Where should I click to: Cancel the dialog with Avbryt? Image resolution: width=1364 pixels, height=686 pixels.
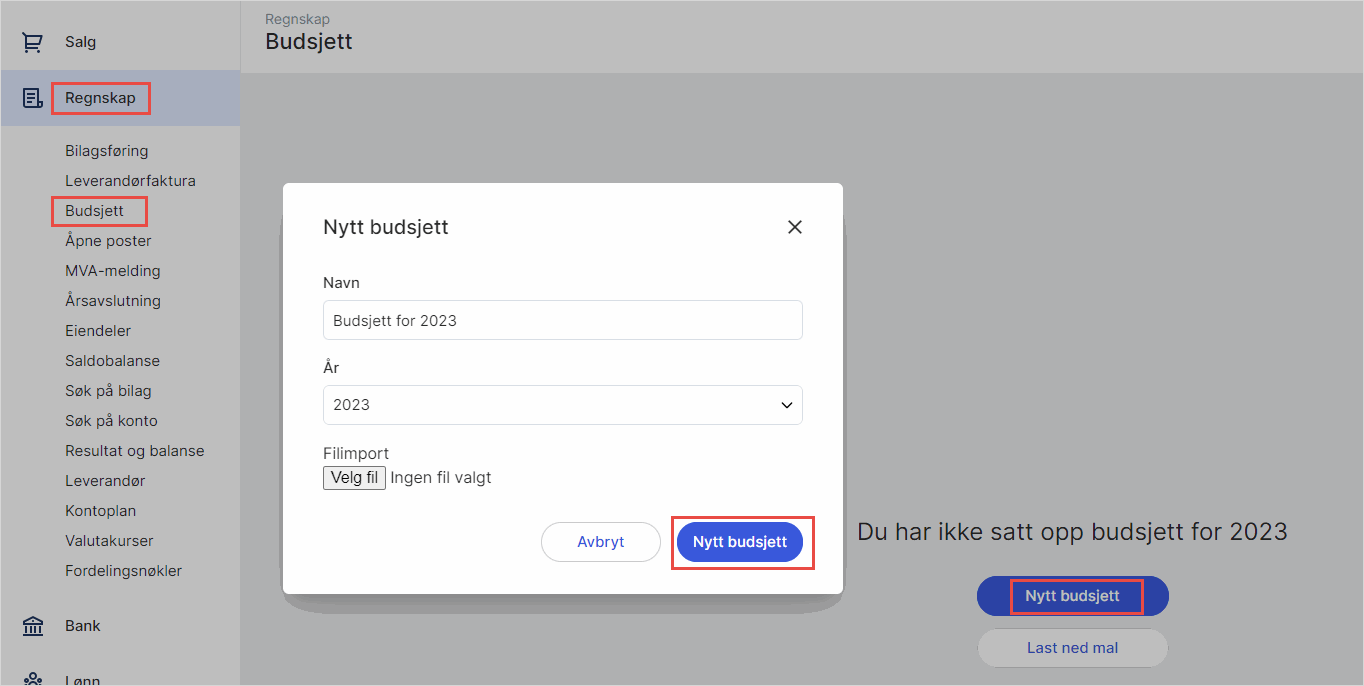tap(600, 542)
